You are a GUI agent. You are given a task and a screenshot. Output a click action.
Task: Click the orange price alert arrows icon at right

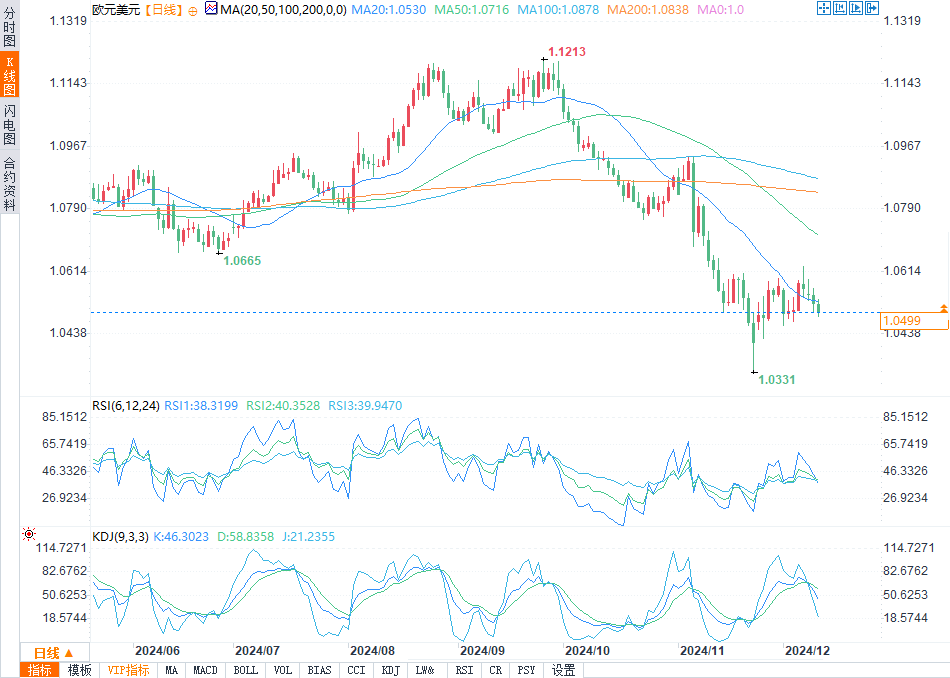pos(943,306)
